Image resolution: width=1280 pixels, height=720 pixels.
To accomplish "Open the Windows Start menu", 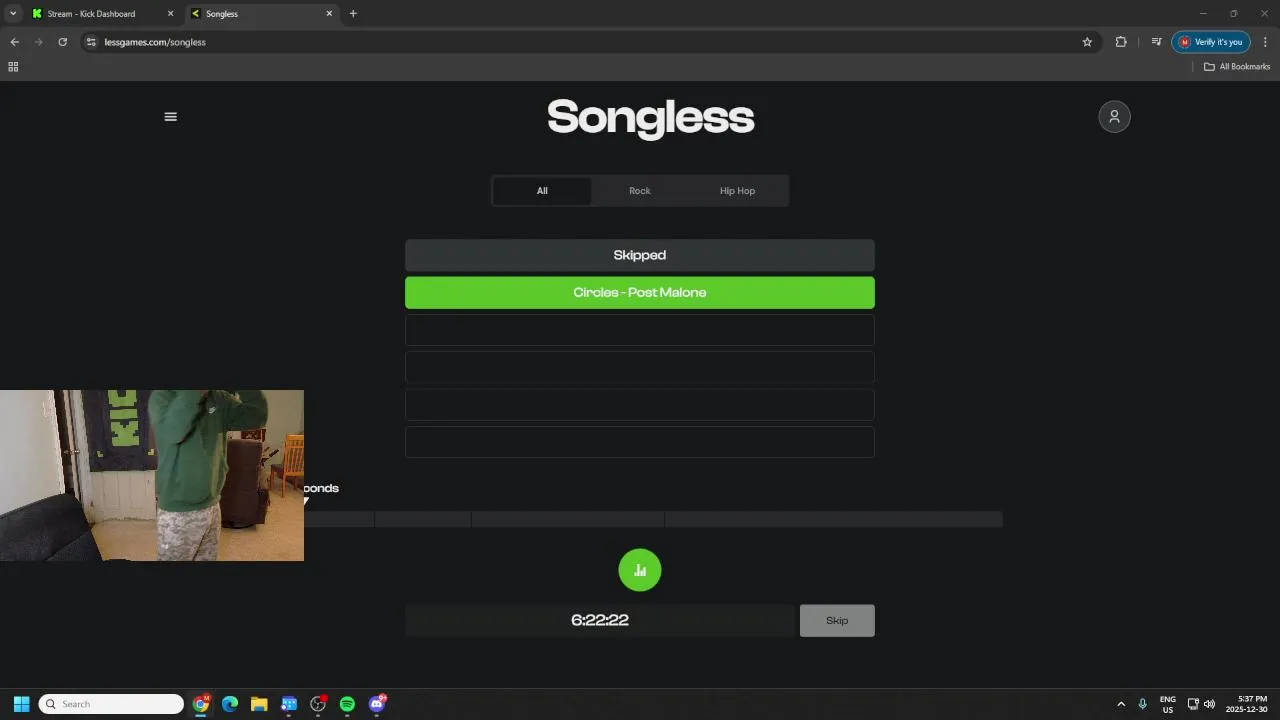I will pyautogui.click(x=21, y=704).
